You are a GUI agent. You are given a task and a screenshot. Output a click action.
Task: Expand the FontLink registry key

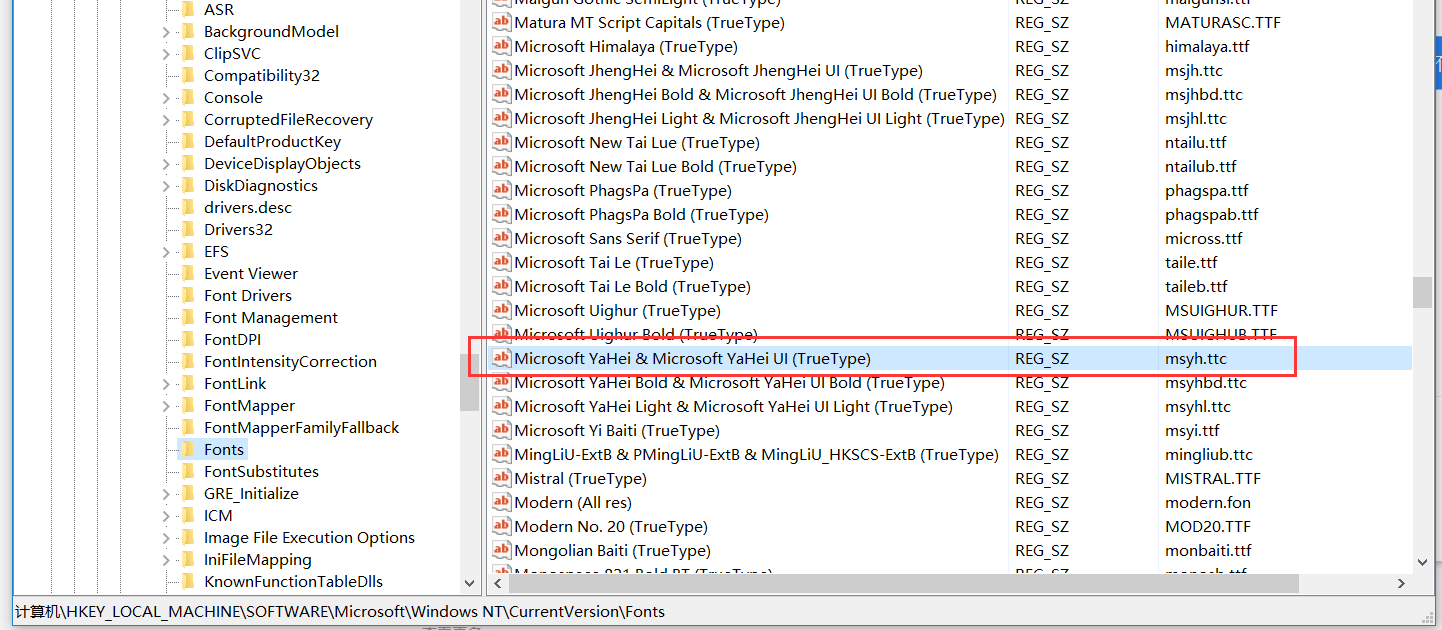tap(166, 384)
